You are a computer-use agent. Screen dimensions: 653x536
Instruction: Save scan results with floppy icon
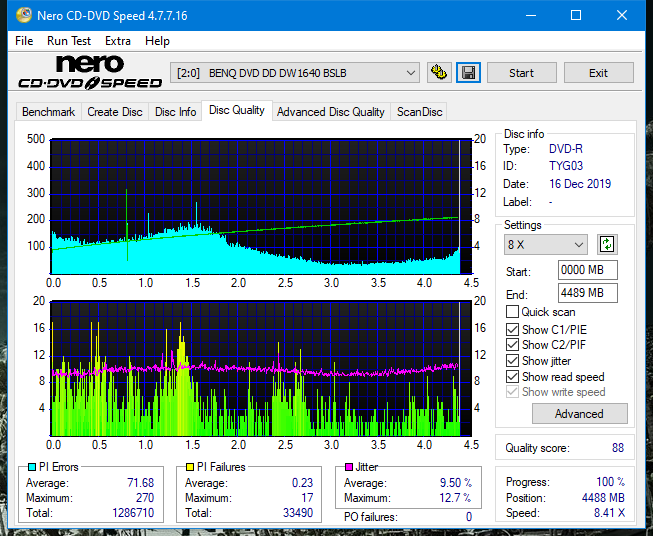click(469, 73)
